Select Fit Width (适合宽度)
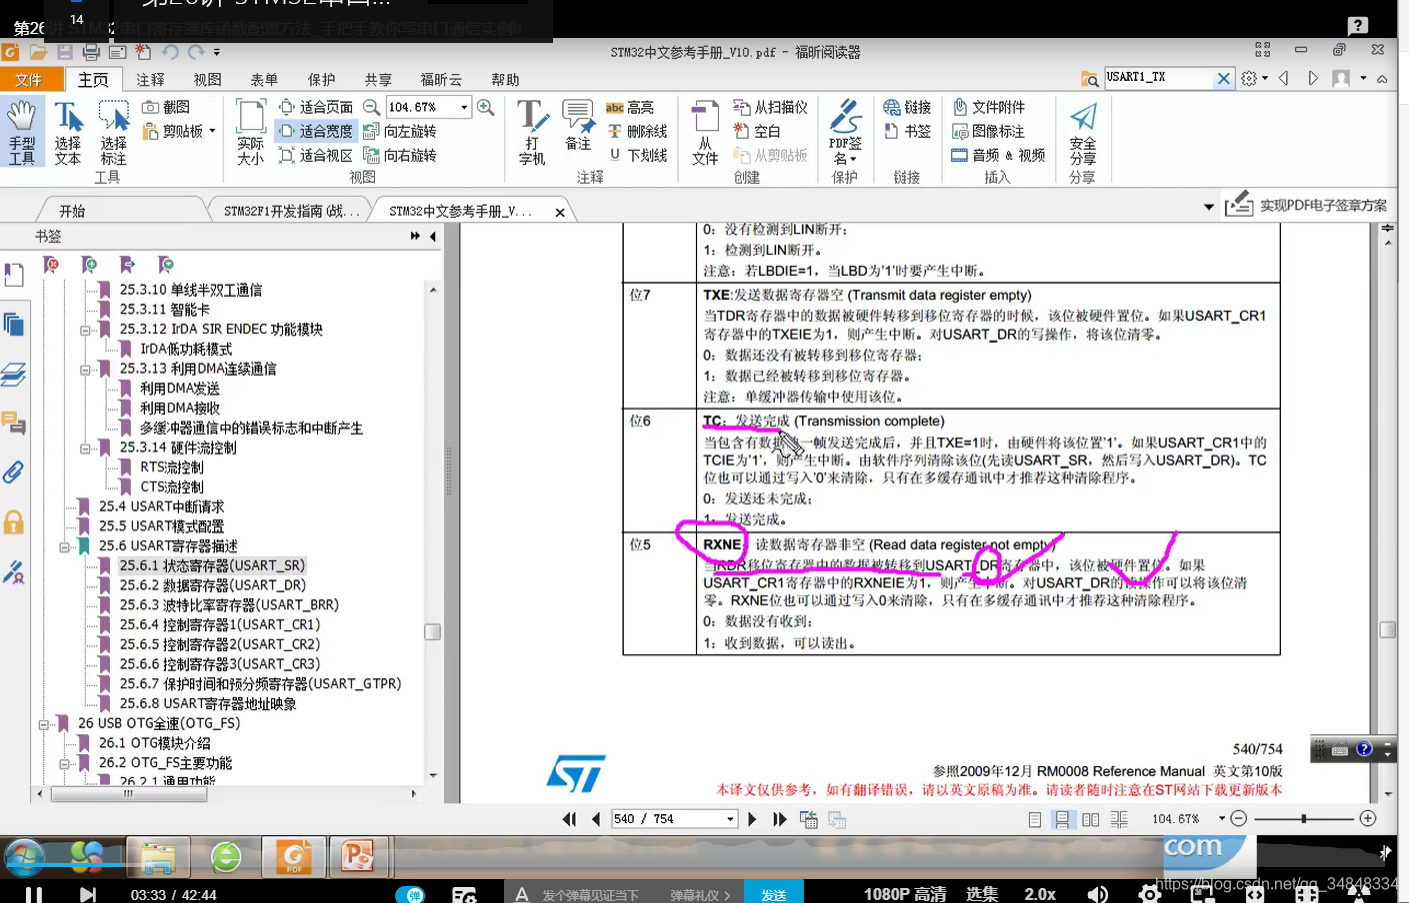 point(315,131)
